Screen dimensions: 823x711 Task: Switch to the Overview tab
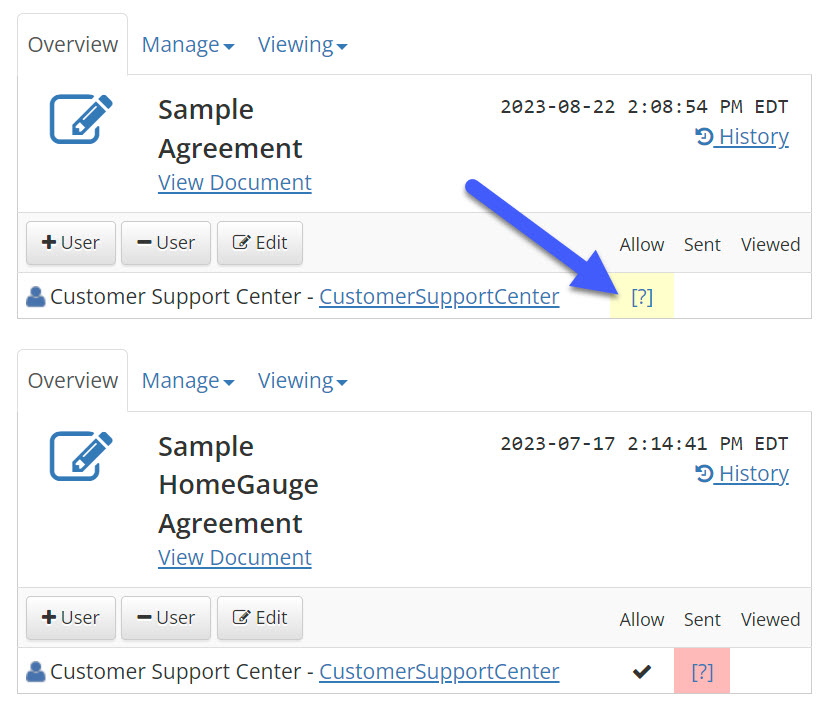[x=71, y=44]
